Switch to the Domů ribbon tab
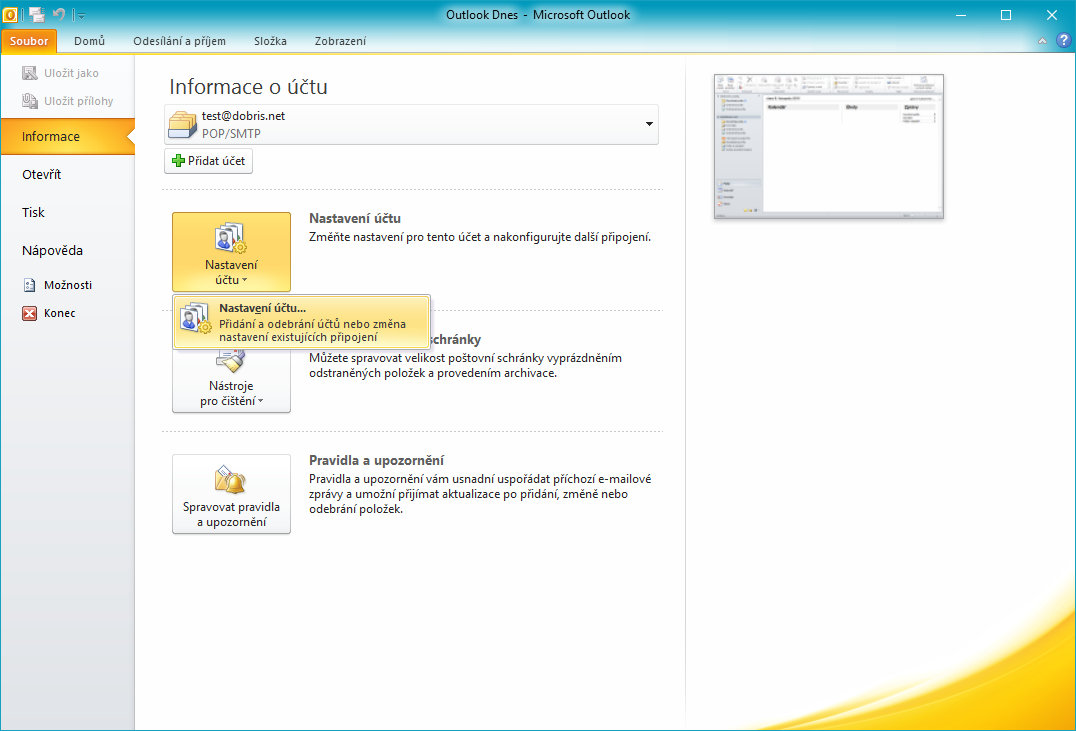Image resolution: width=1076 pixels, height=731 pixels. (x=90, y=41)
